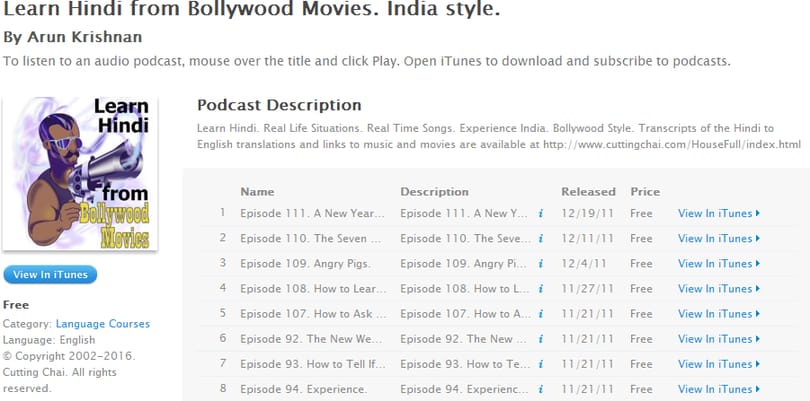Open info icon for Episode 111 row
This screenshot has height=401, width=810.
(x=540, y=213)
